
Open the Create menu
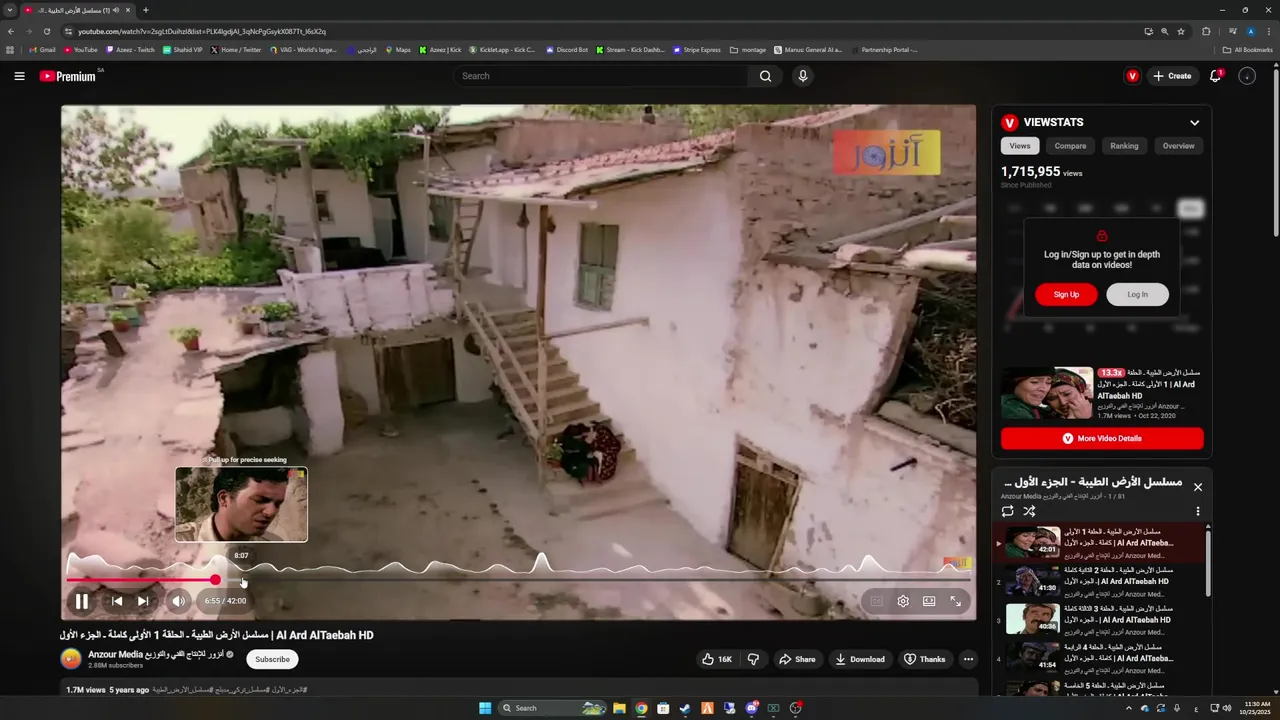[x=1172, y=76]
